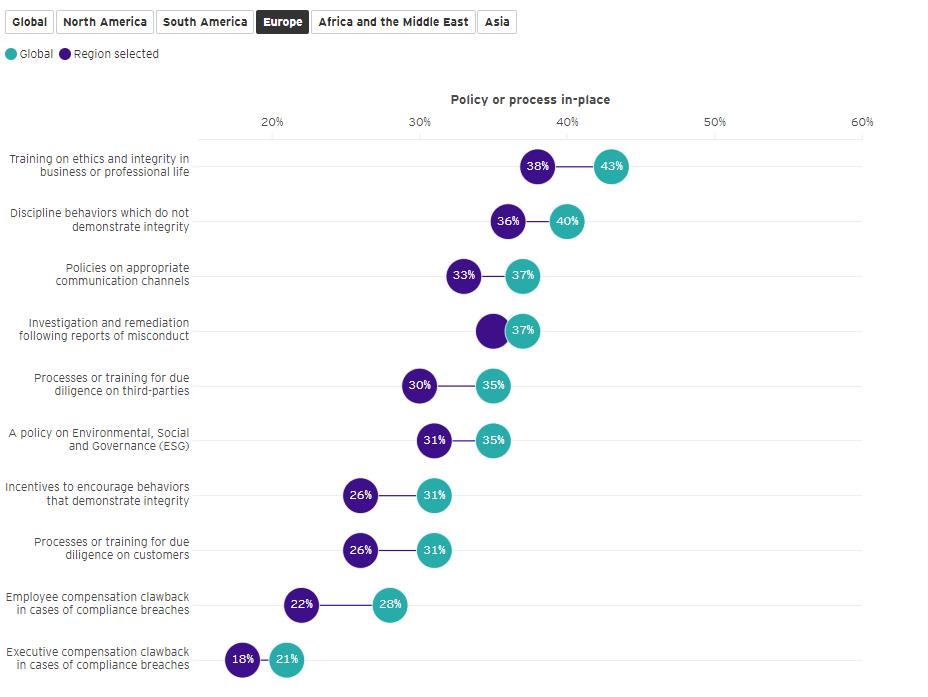Click the 28% Global employee clawback marker
The width and height of the screenshot is (928, 697).
click(390, 604)
